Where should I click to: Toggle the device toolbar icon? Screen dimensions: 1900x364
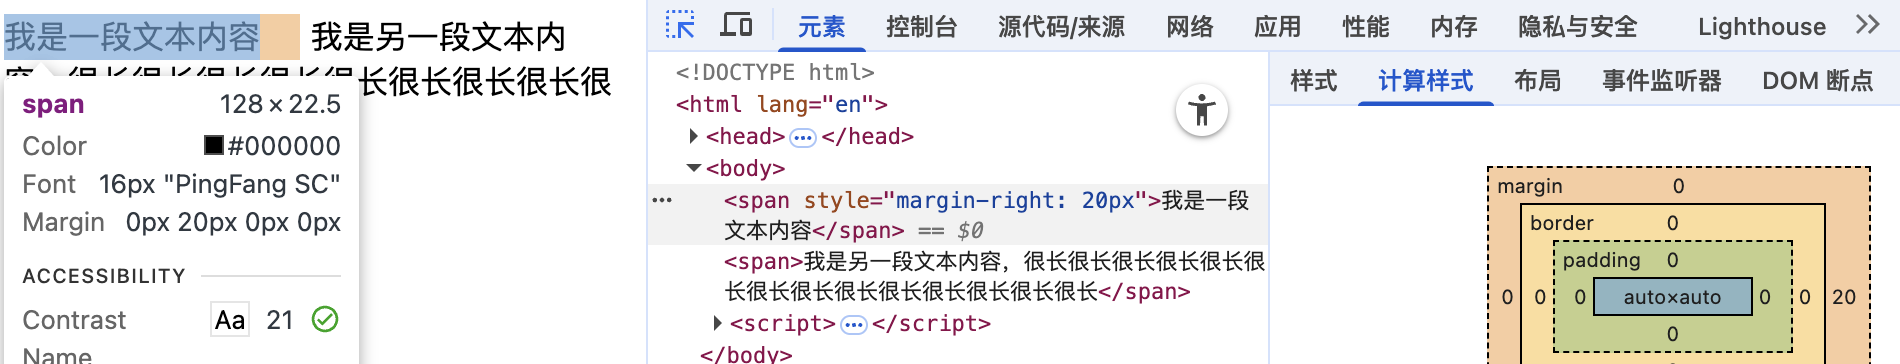(x=736, y=25)
